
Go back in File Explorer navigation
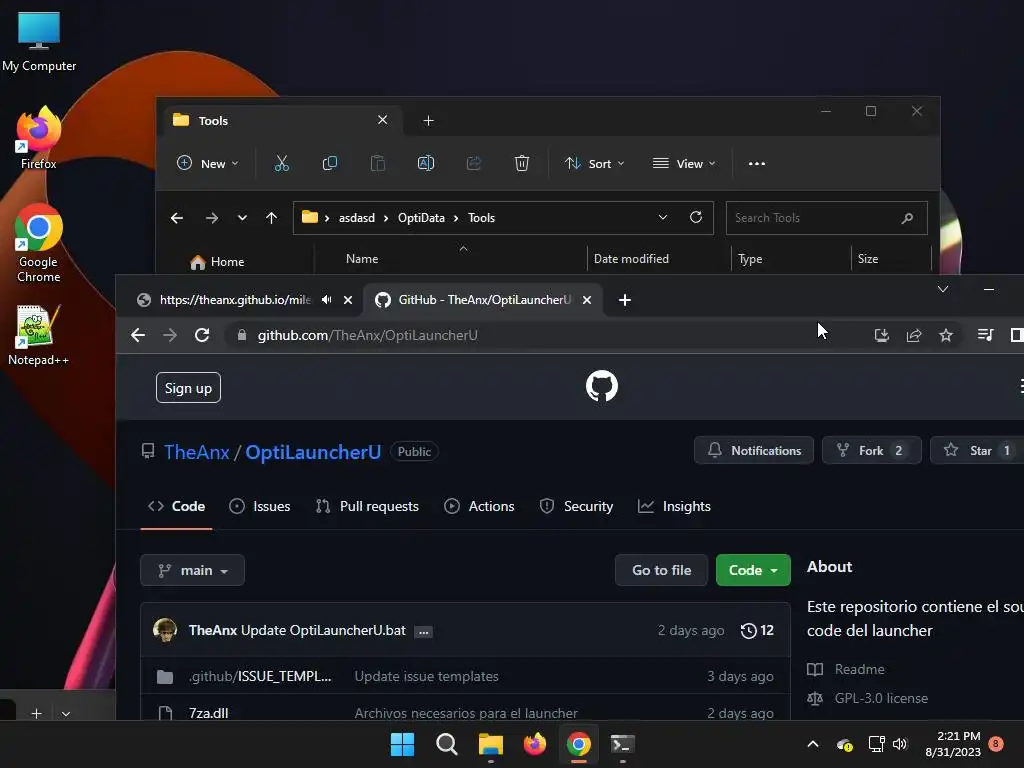177,218
